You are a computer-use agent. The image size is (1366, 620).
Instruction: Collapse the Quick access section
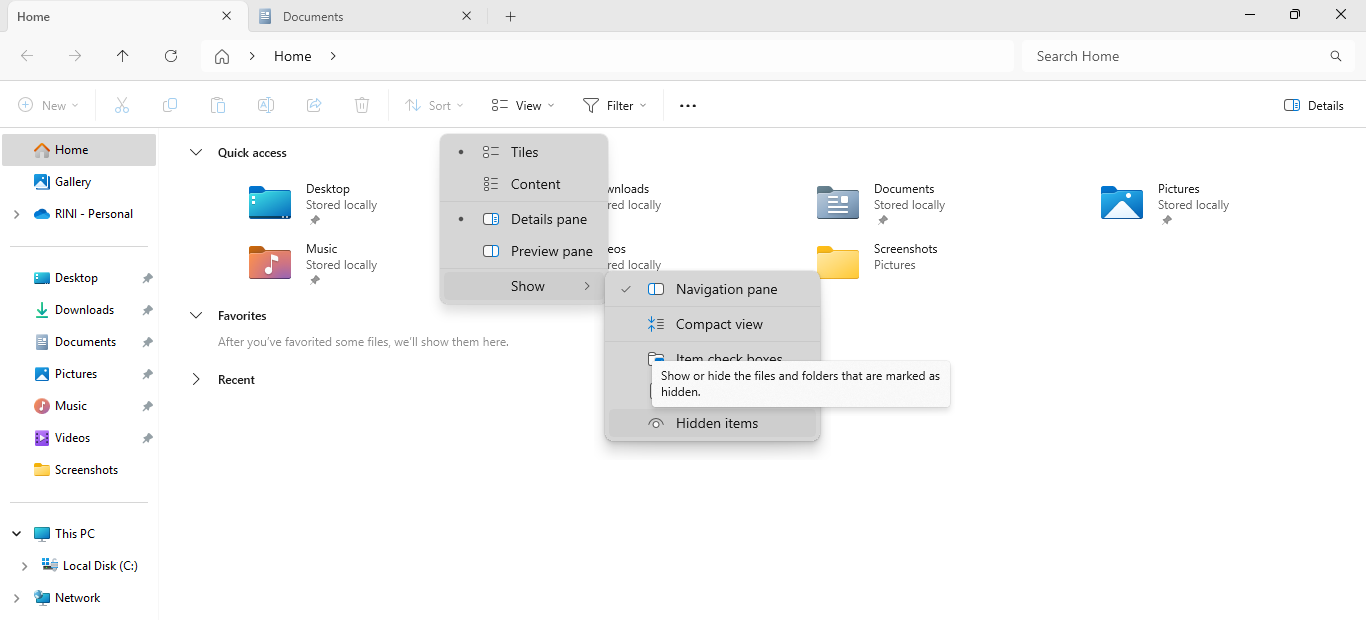click(x=196, y=153)
